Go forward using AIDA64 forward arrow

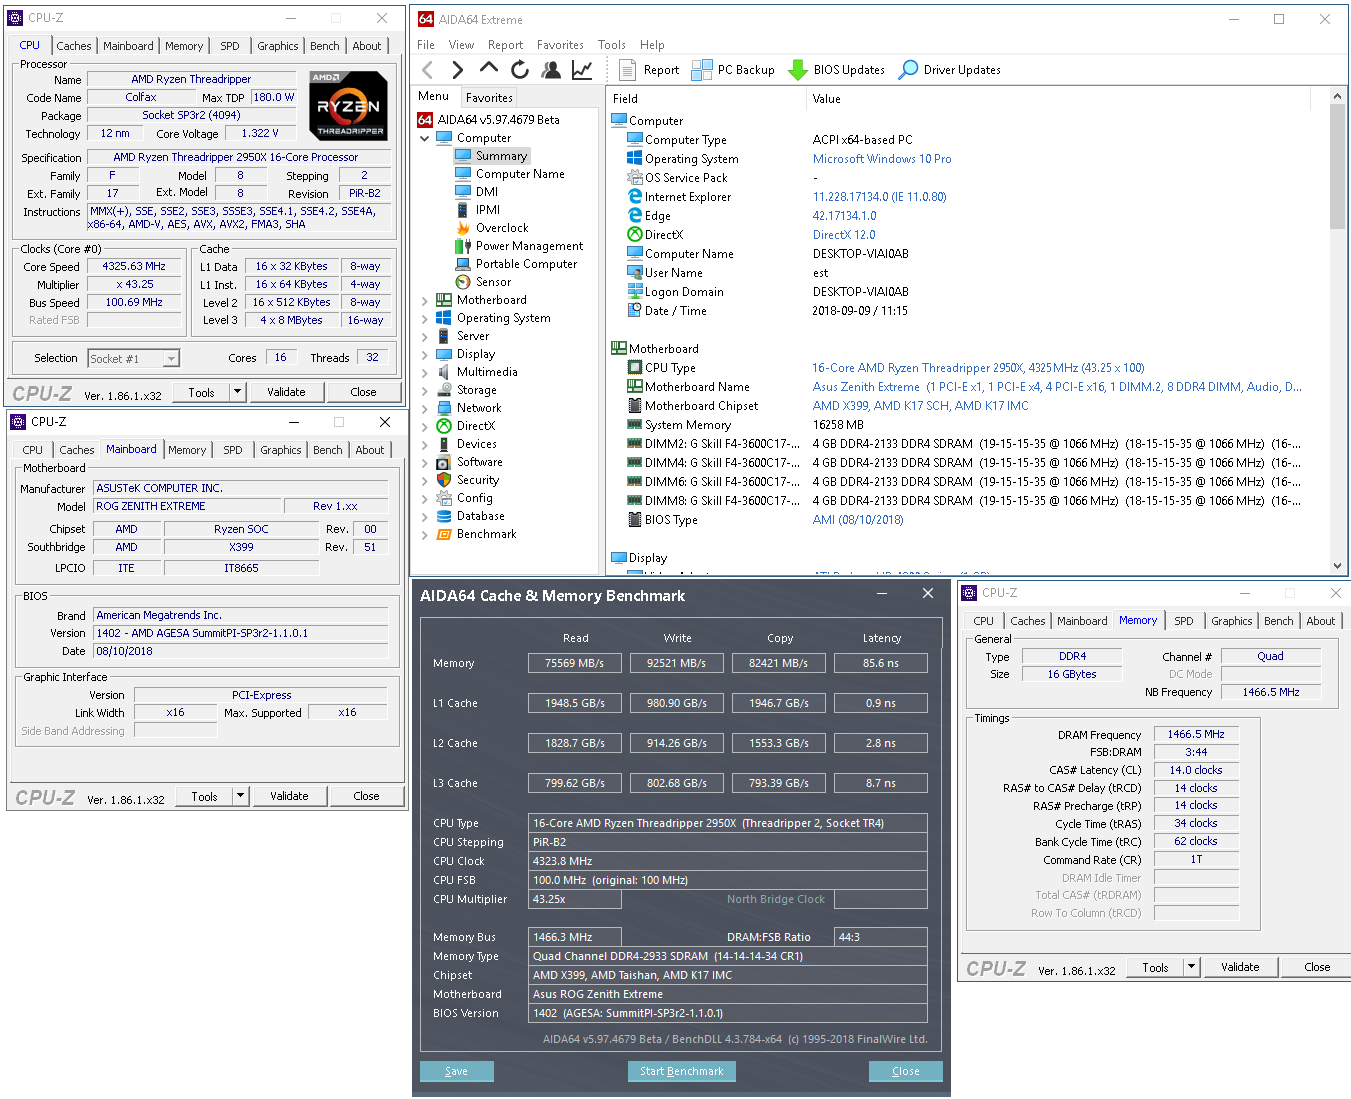point(457,69)
